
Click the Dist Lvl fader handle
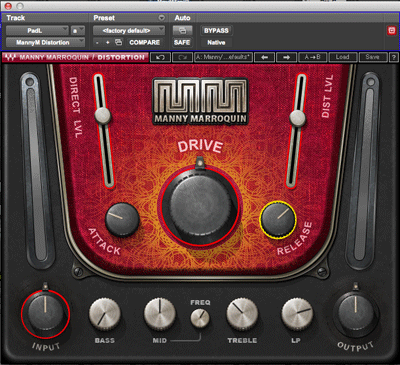coord(297,118)
